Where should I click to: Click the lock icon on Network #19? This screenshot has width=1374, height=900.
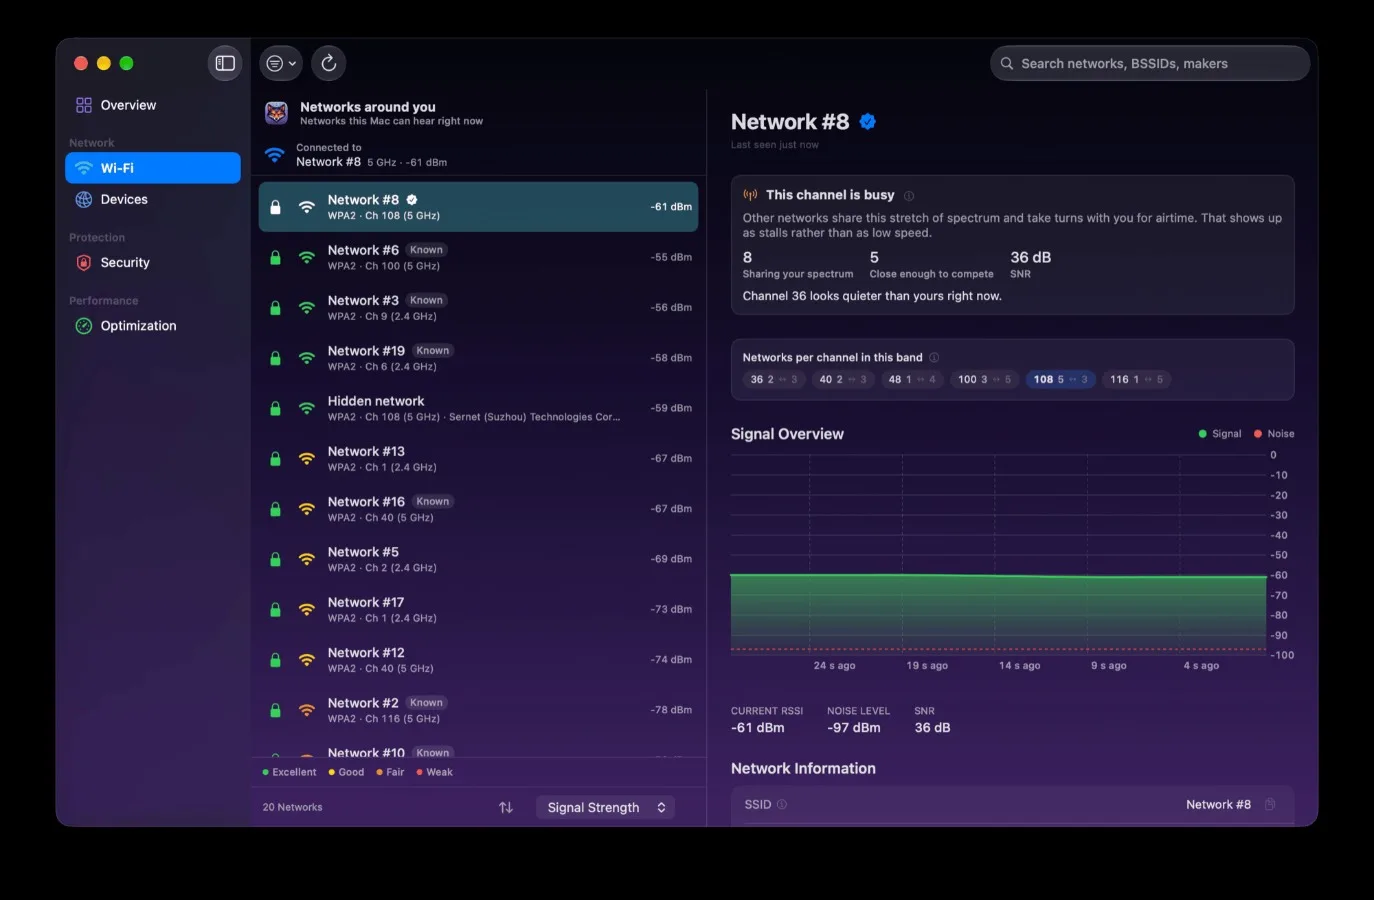tap(275, 358)
